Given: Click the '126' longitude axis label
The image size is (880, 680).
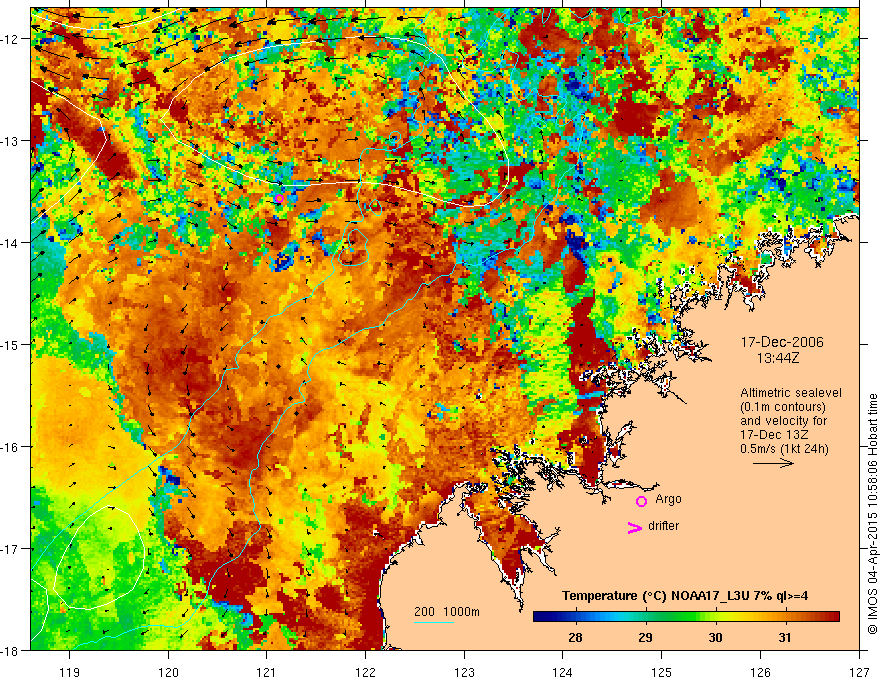Looking at the screenshot, I should pyautogui.click(x=760, y=672).
